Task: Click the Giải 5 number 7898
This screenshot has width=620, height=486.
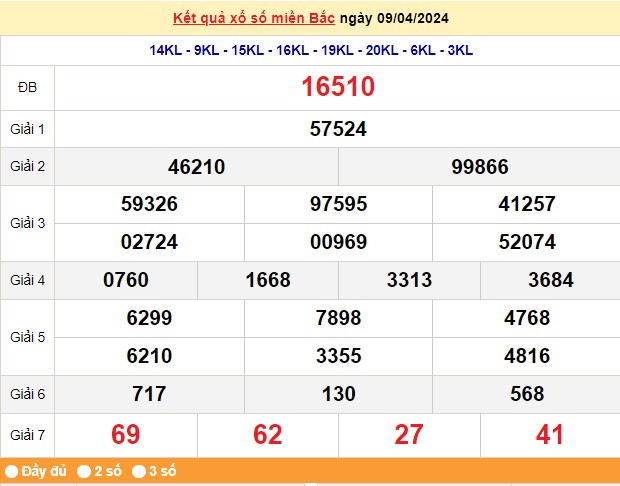Action: [338, 318]
